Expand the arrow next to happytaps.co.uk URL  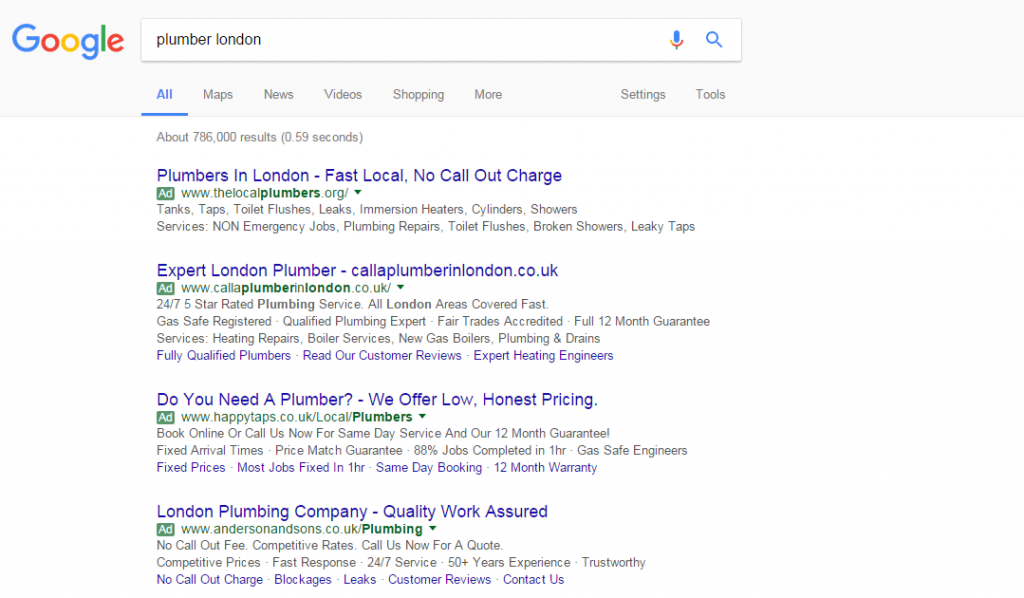click(422, 417)
